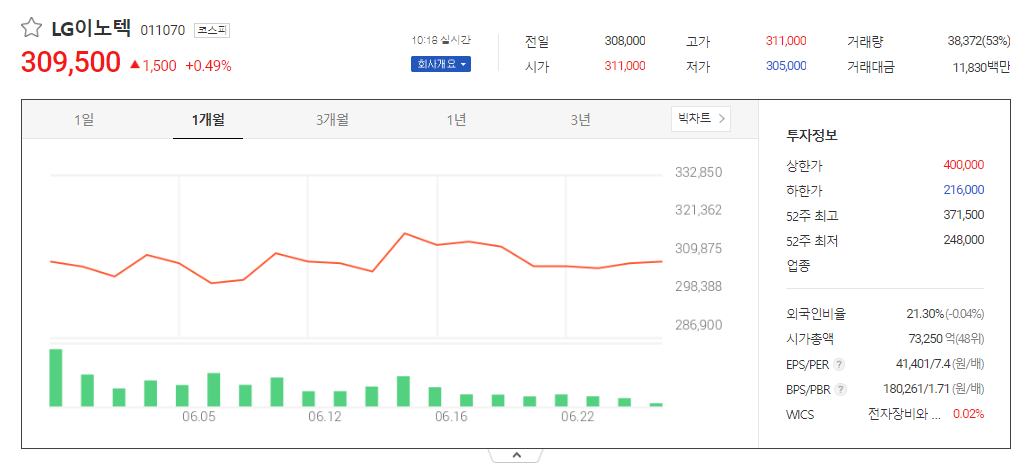This screenshot has height=472, width=1028.
Task: Click the 332,850 price axis label
Action: (699, 173)
